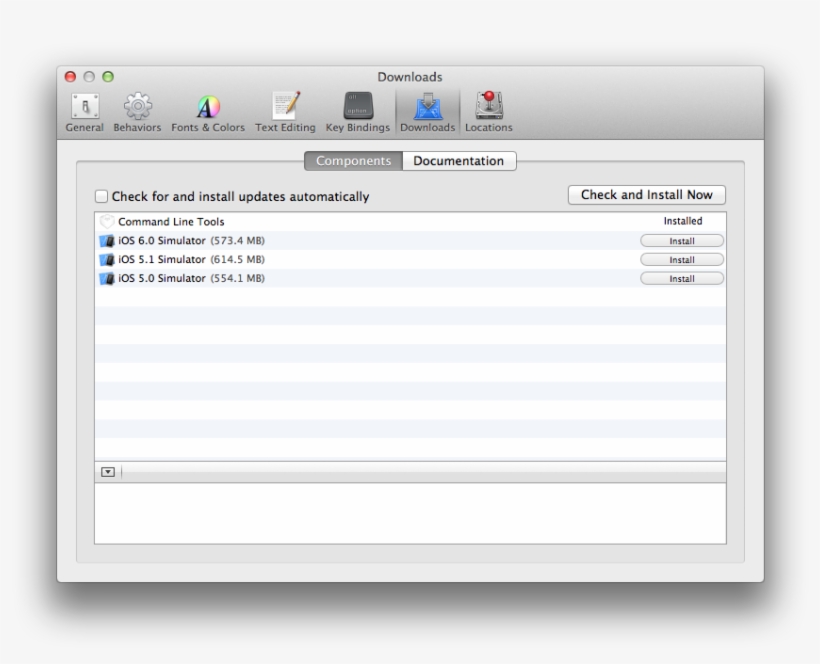Open the Locations preferences pane
The width and height of the screenshot is (820, 664).
pyautogui.click(x=489, y=108)
